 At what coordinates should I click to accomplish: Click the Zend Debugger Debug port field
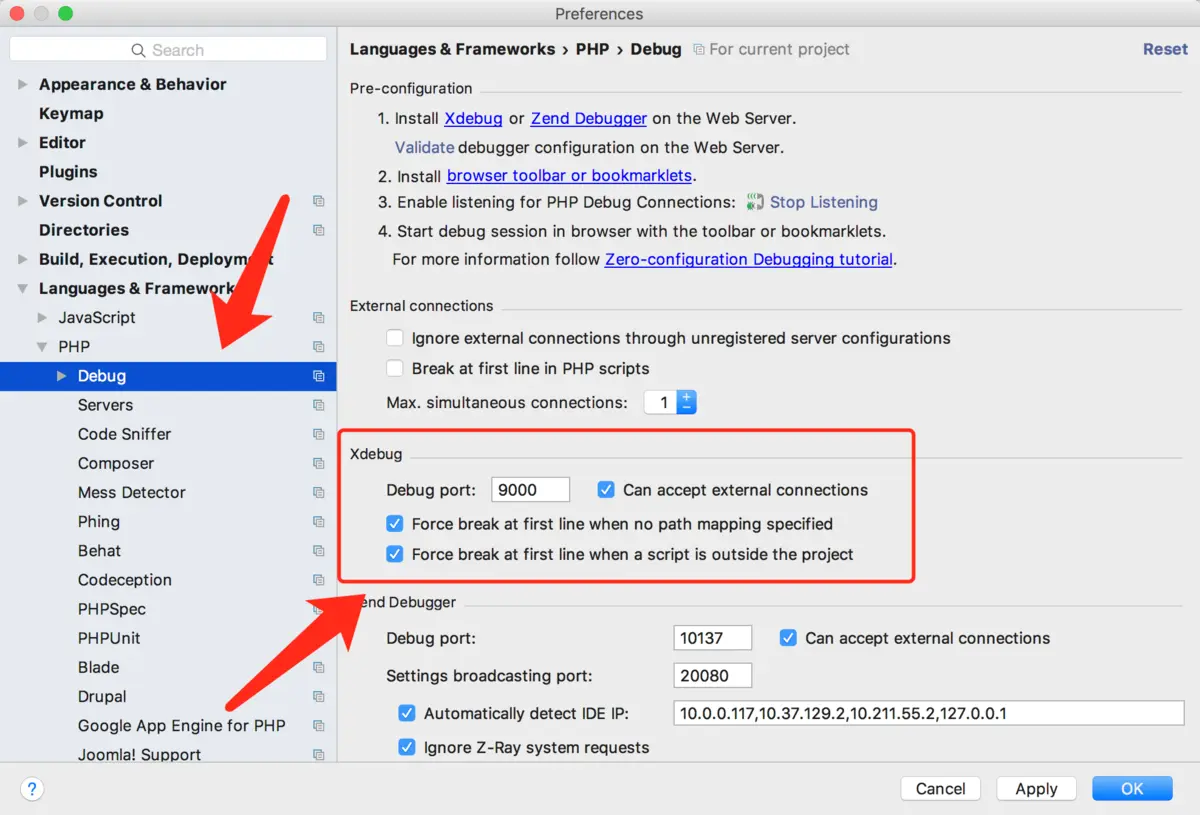pos(713,638)
